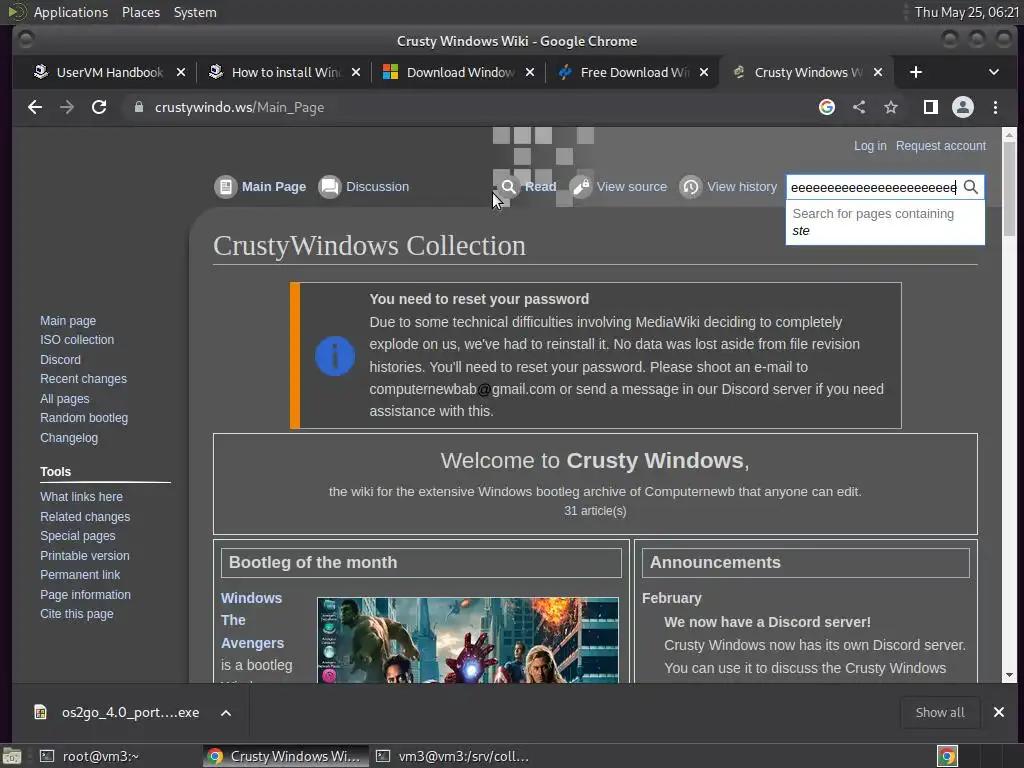Switch to the Download Windows tab

[457, 72]
